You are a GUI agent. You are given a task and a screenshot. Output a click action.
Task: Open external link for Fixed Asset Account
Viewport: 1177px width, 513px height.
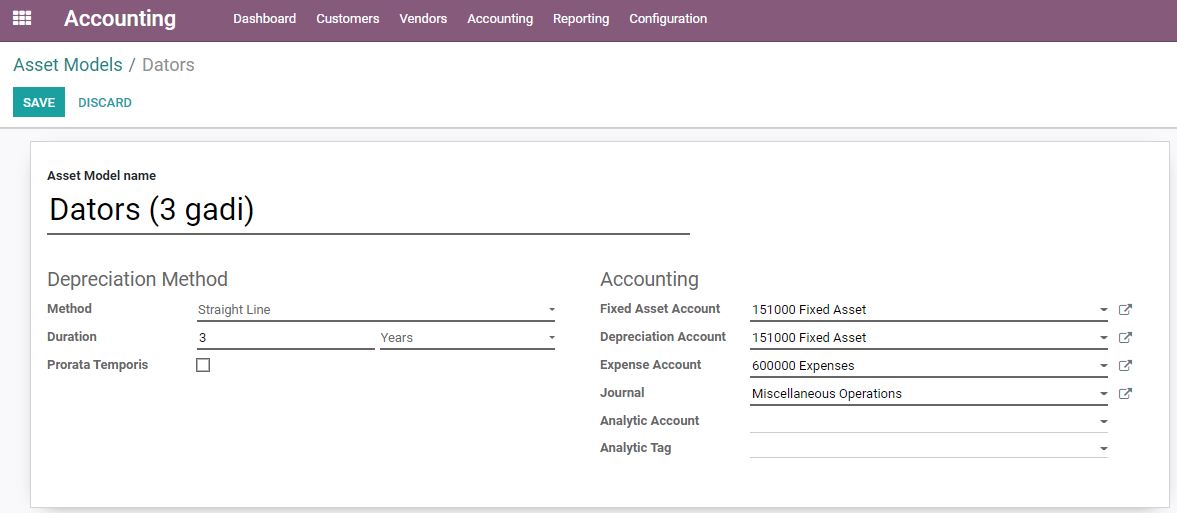tap(1125, 309)
